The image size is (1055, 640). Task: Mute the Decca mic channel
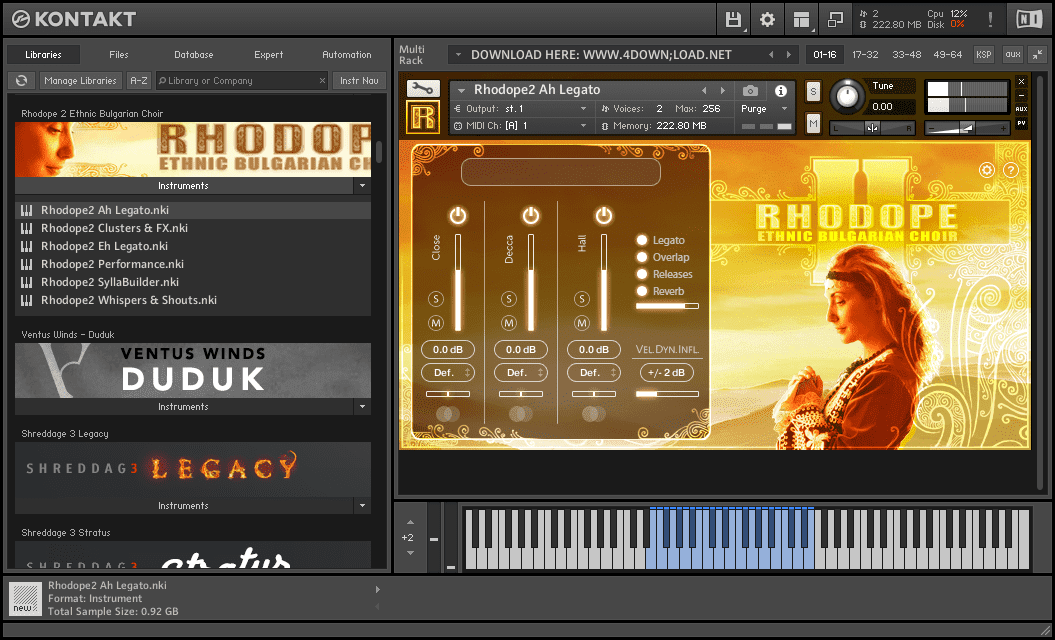(509, 323)
